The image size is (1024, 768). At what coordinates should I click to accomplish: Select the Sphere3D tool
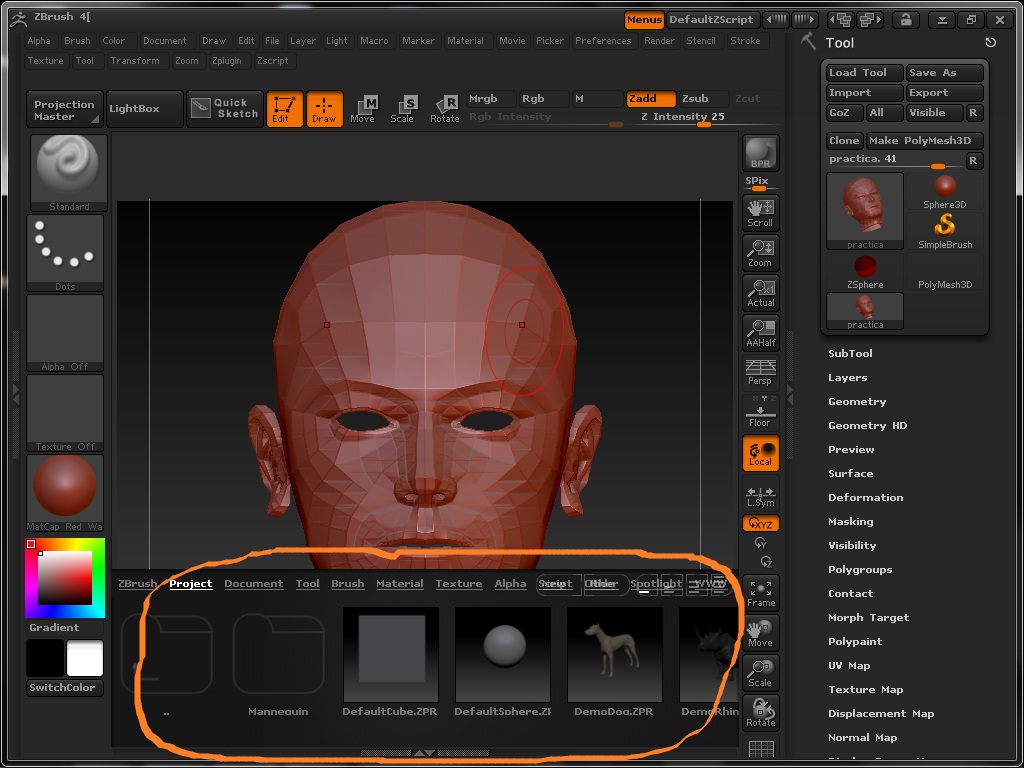click(944, 192)
